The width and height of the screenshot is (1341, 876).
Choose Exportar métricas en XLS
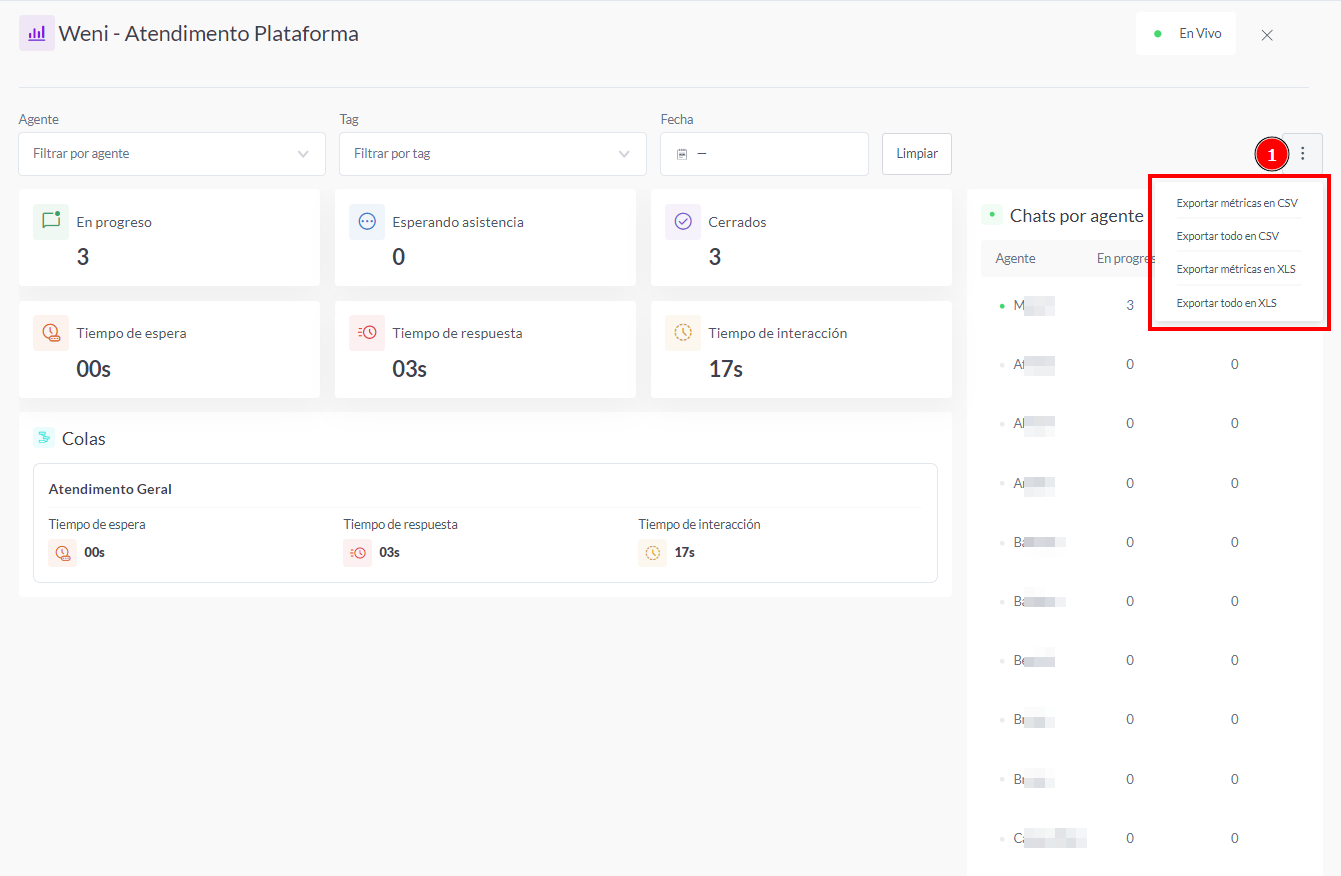[x=1236, y=269]
